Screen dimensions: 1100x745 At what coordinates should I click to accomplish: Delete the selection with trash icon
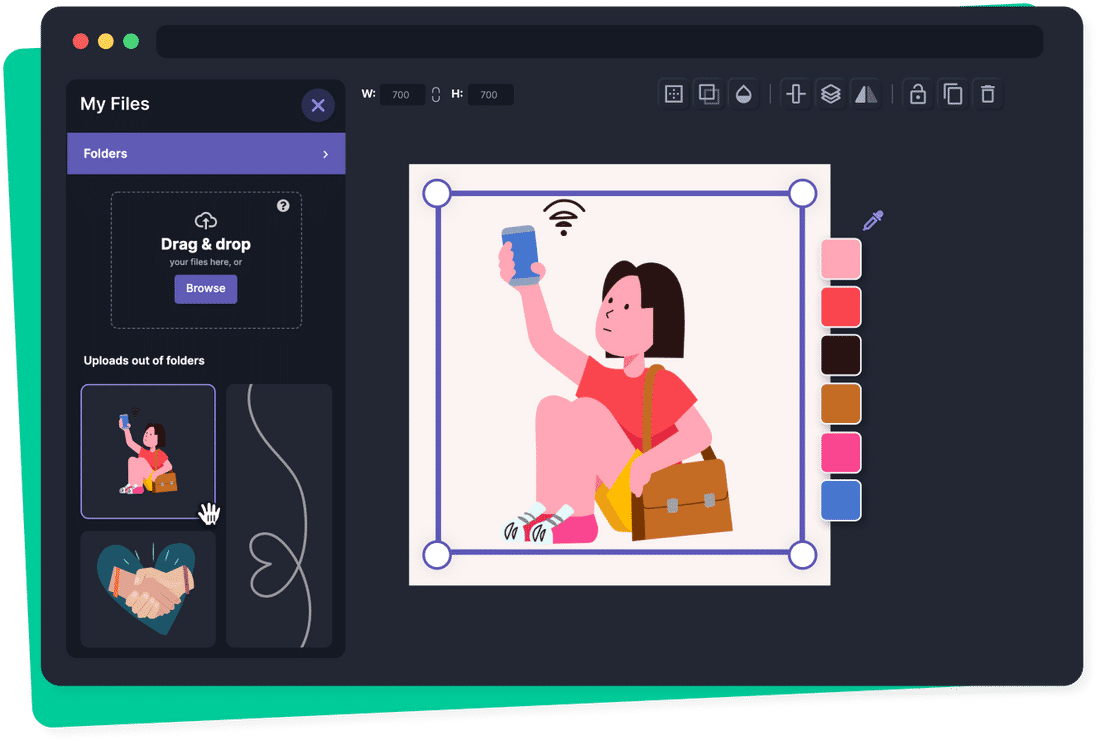[x=988, y=94]
